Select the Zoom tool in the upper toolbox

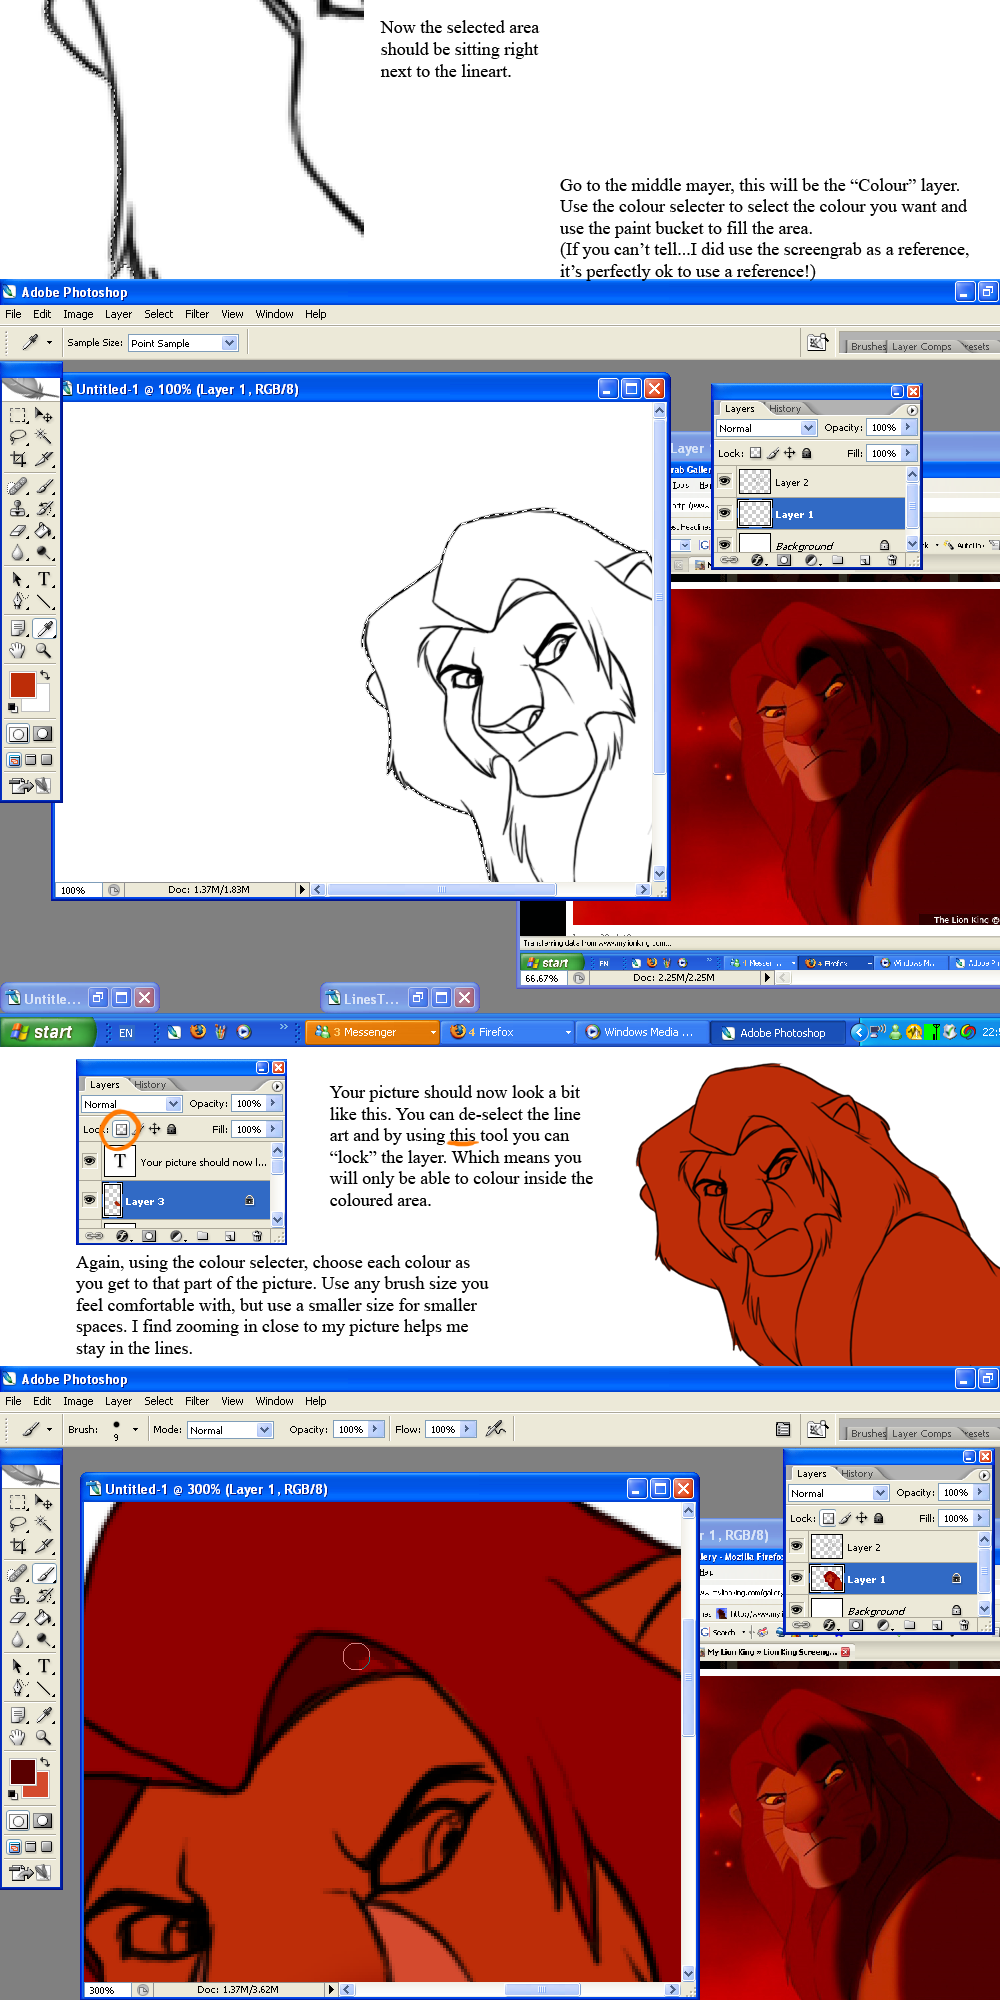44,650
